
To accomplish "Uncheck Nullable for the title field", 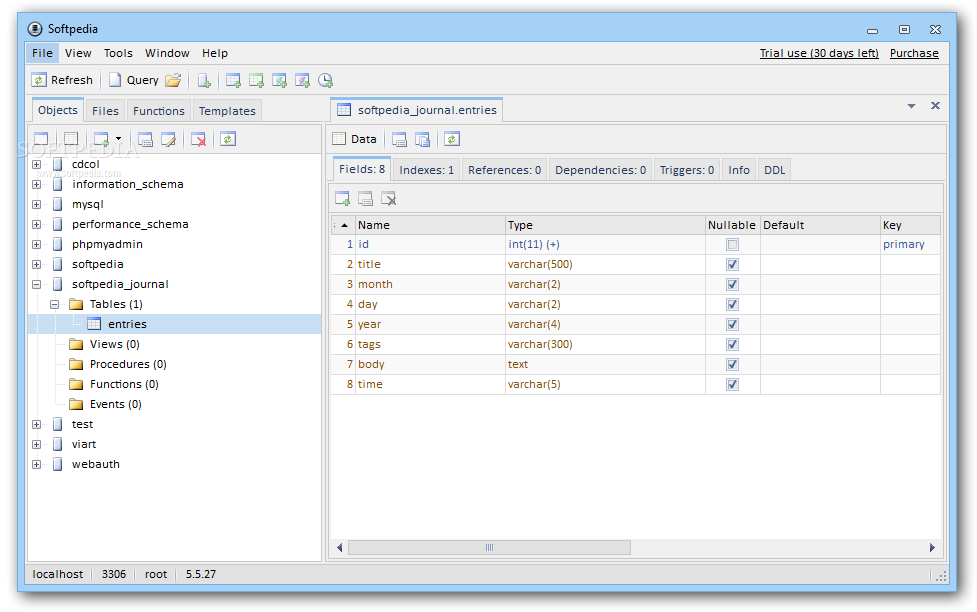I will click(x=732, y=264).
